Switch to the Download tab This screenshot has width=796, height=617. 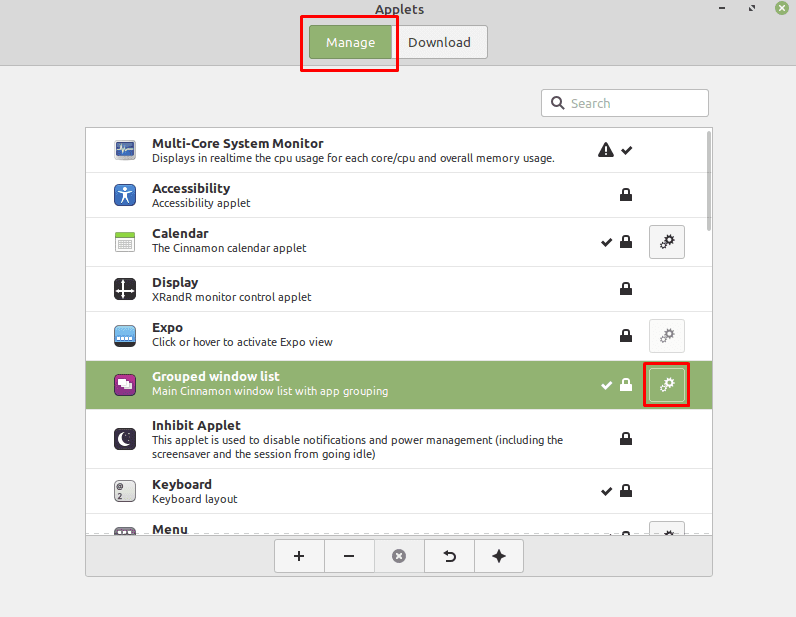click(x=440, y=42)
